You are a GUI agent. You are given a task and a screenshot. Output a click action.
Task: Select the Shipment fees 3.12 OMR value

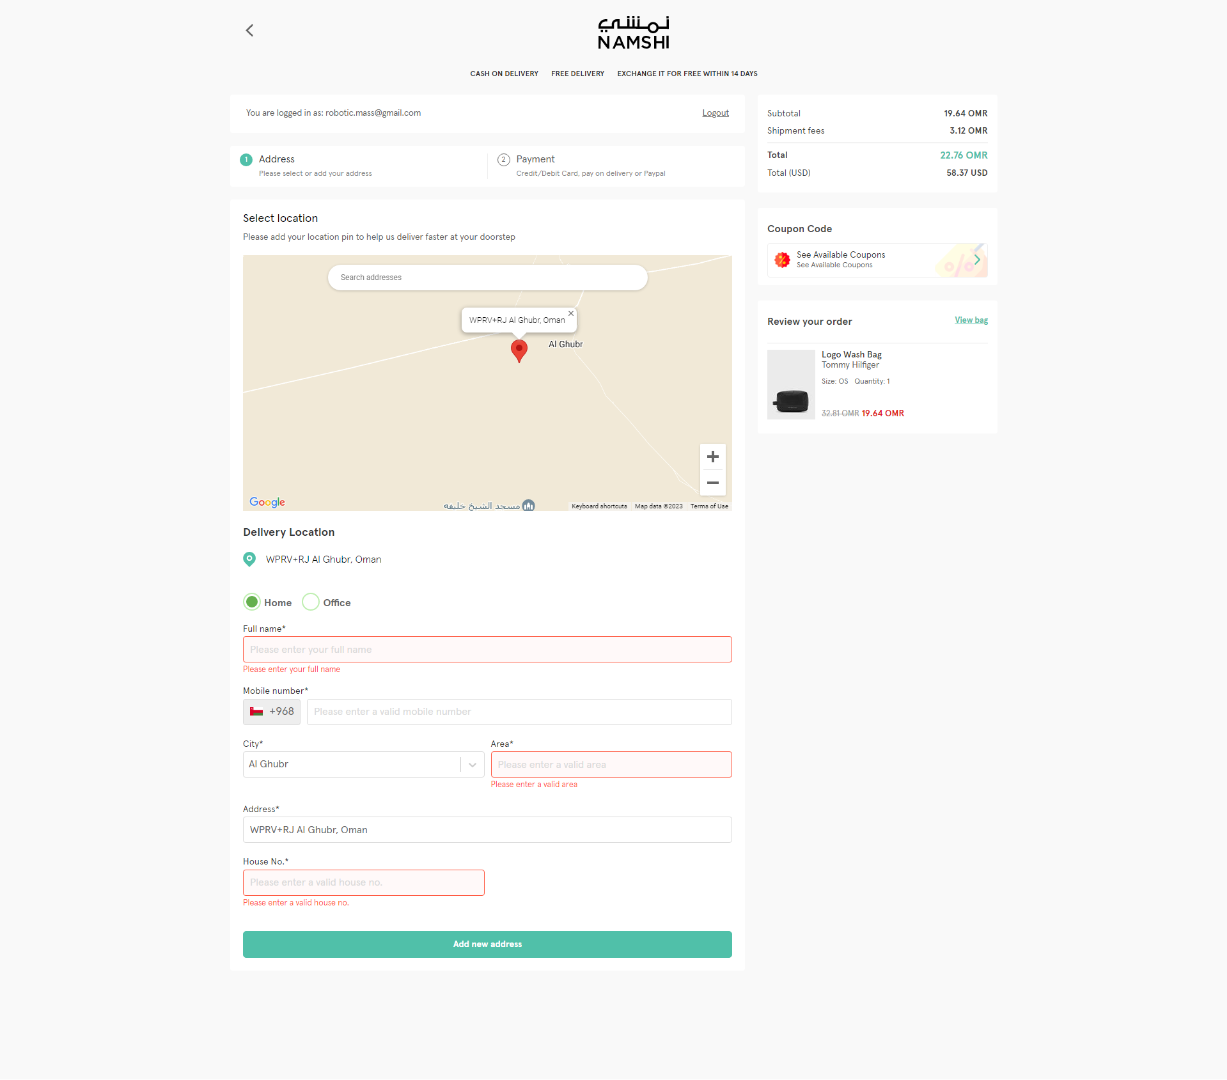pyautogui.click(x=968, y=131)
